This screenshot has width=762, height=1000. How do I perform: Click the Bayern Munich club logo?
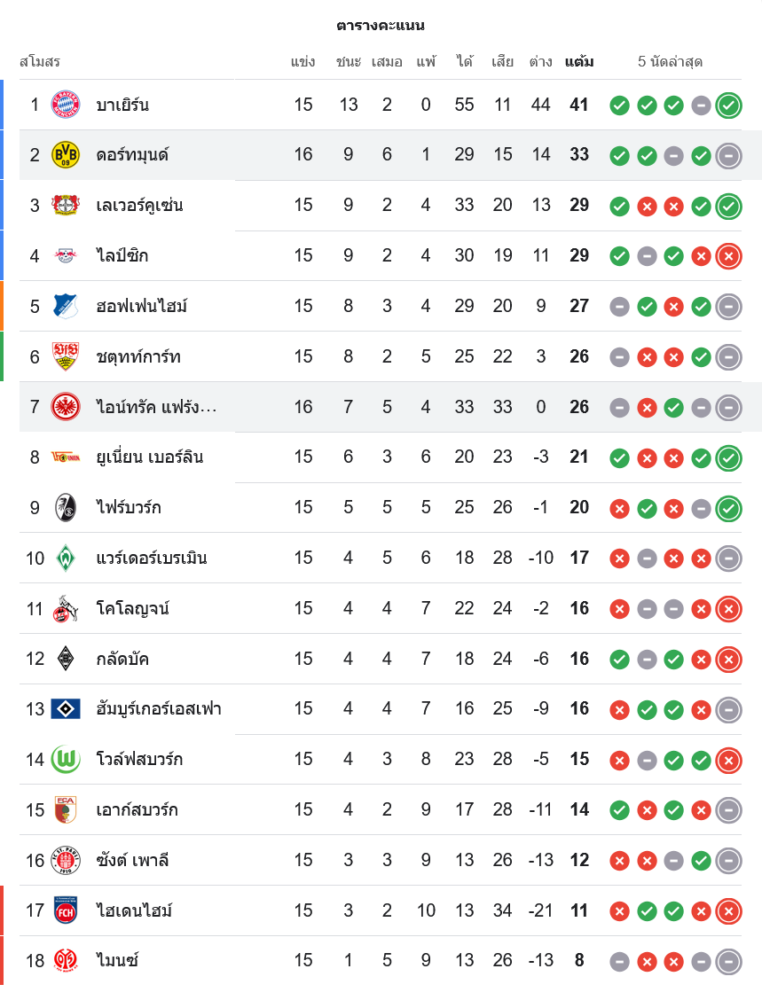[65, 104]
